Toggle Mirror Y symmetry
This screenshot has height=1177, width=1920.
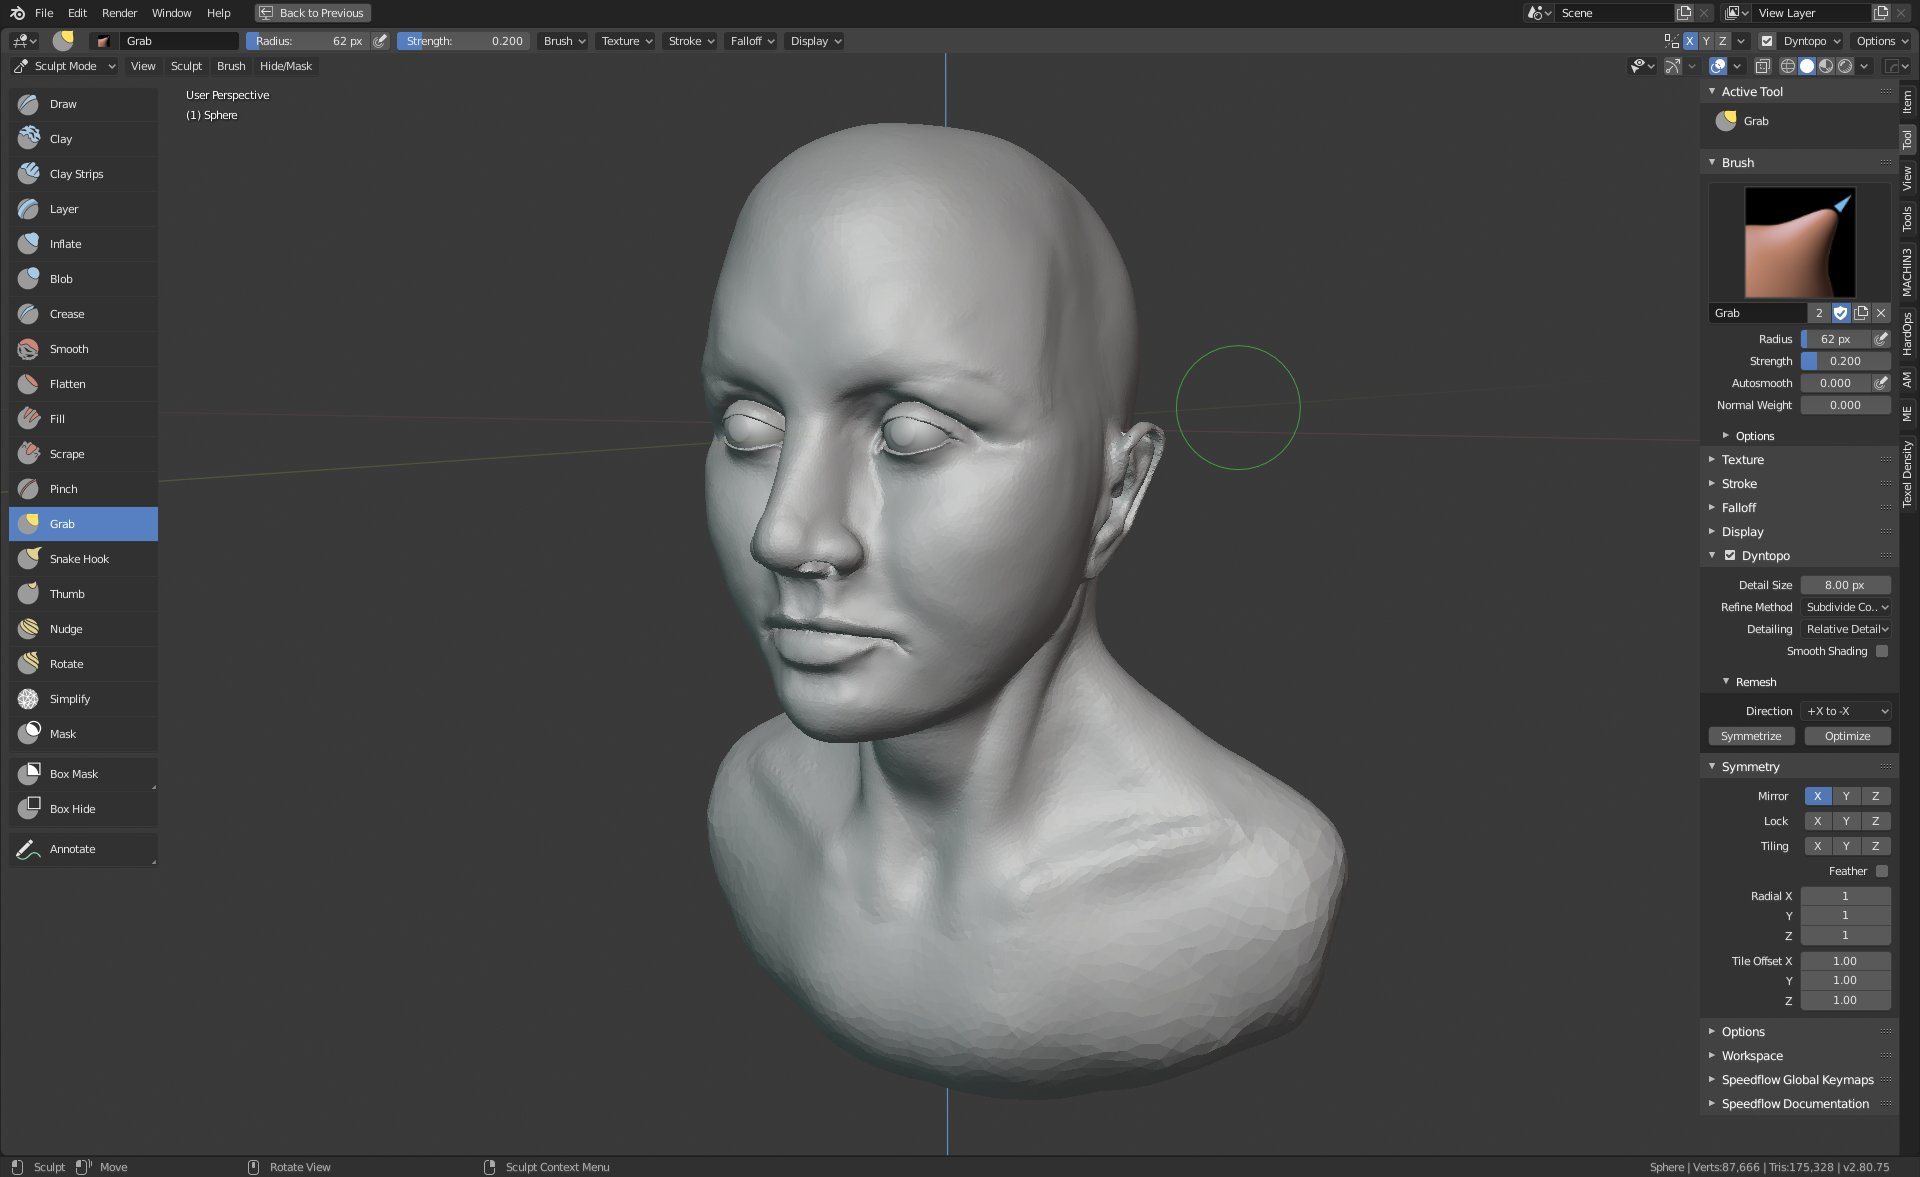pos(1846,796)
